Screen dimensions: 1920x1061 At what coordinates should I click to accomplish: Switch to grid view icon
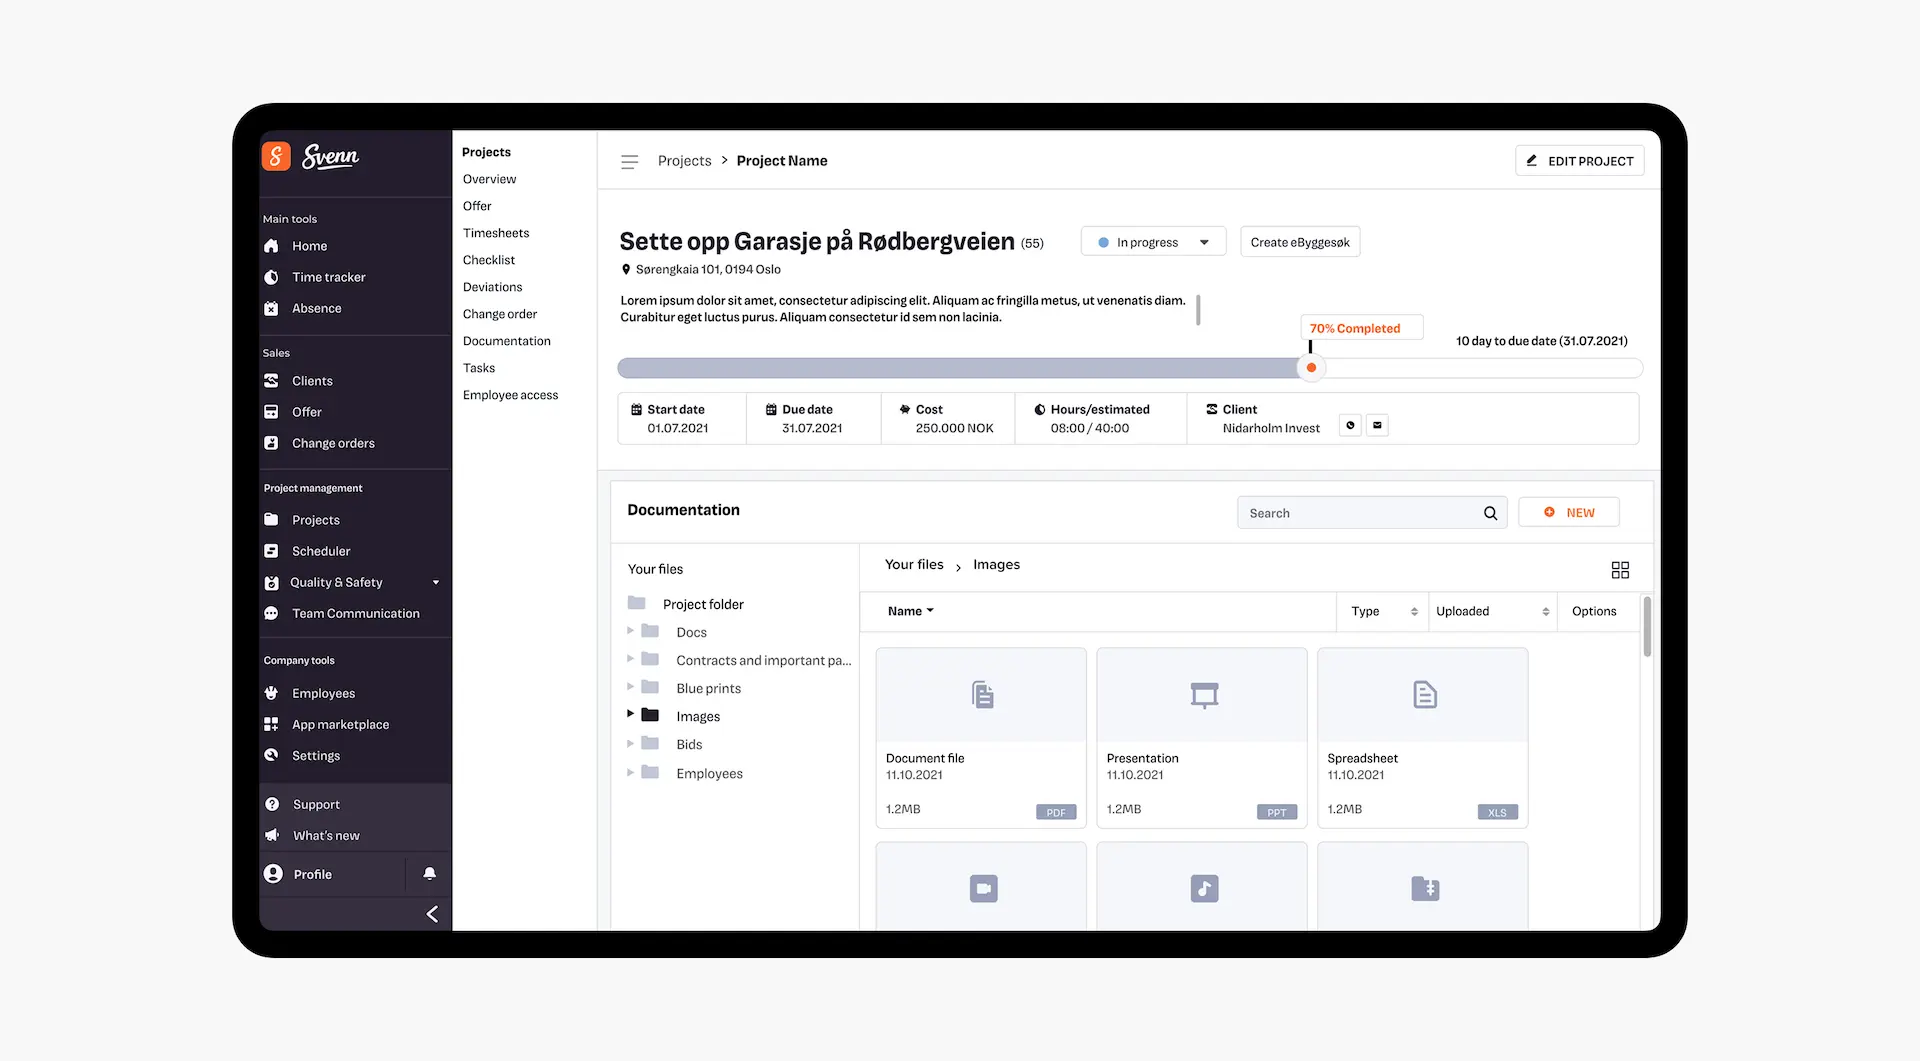[1620, 569]
